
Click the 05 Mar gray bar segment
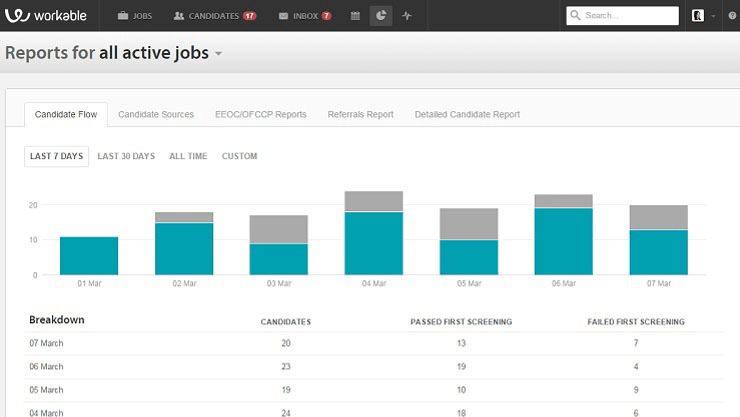click(x=469, y=224)
